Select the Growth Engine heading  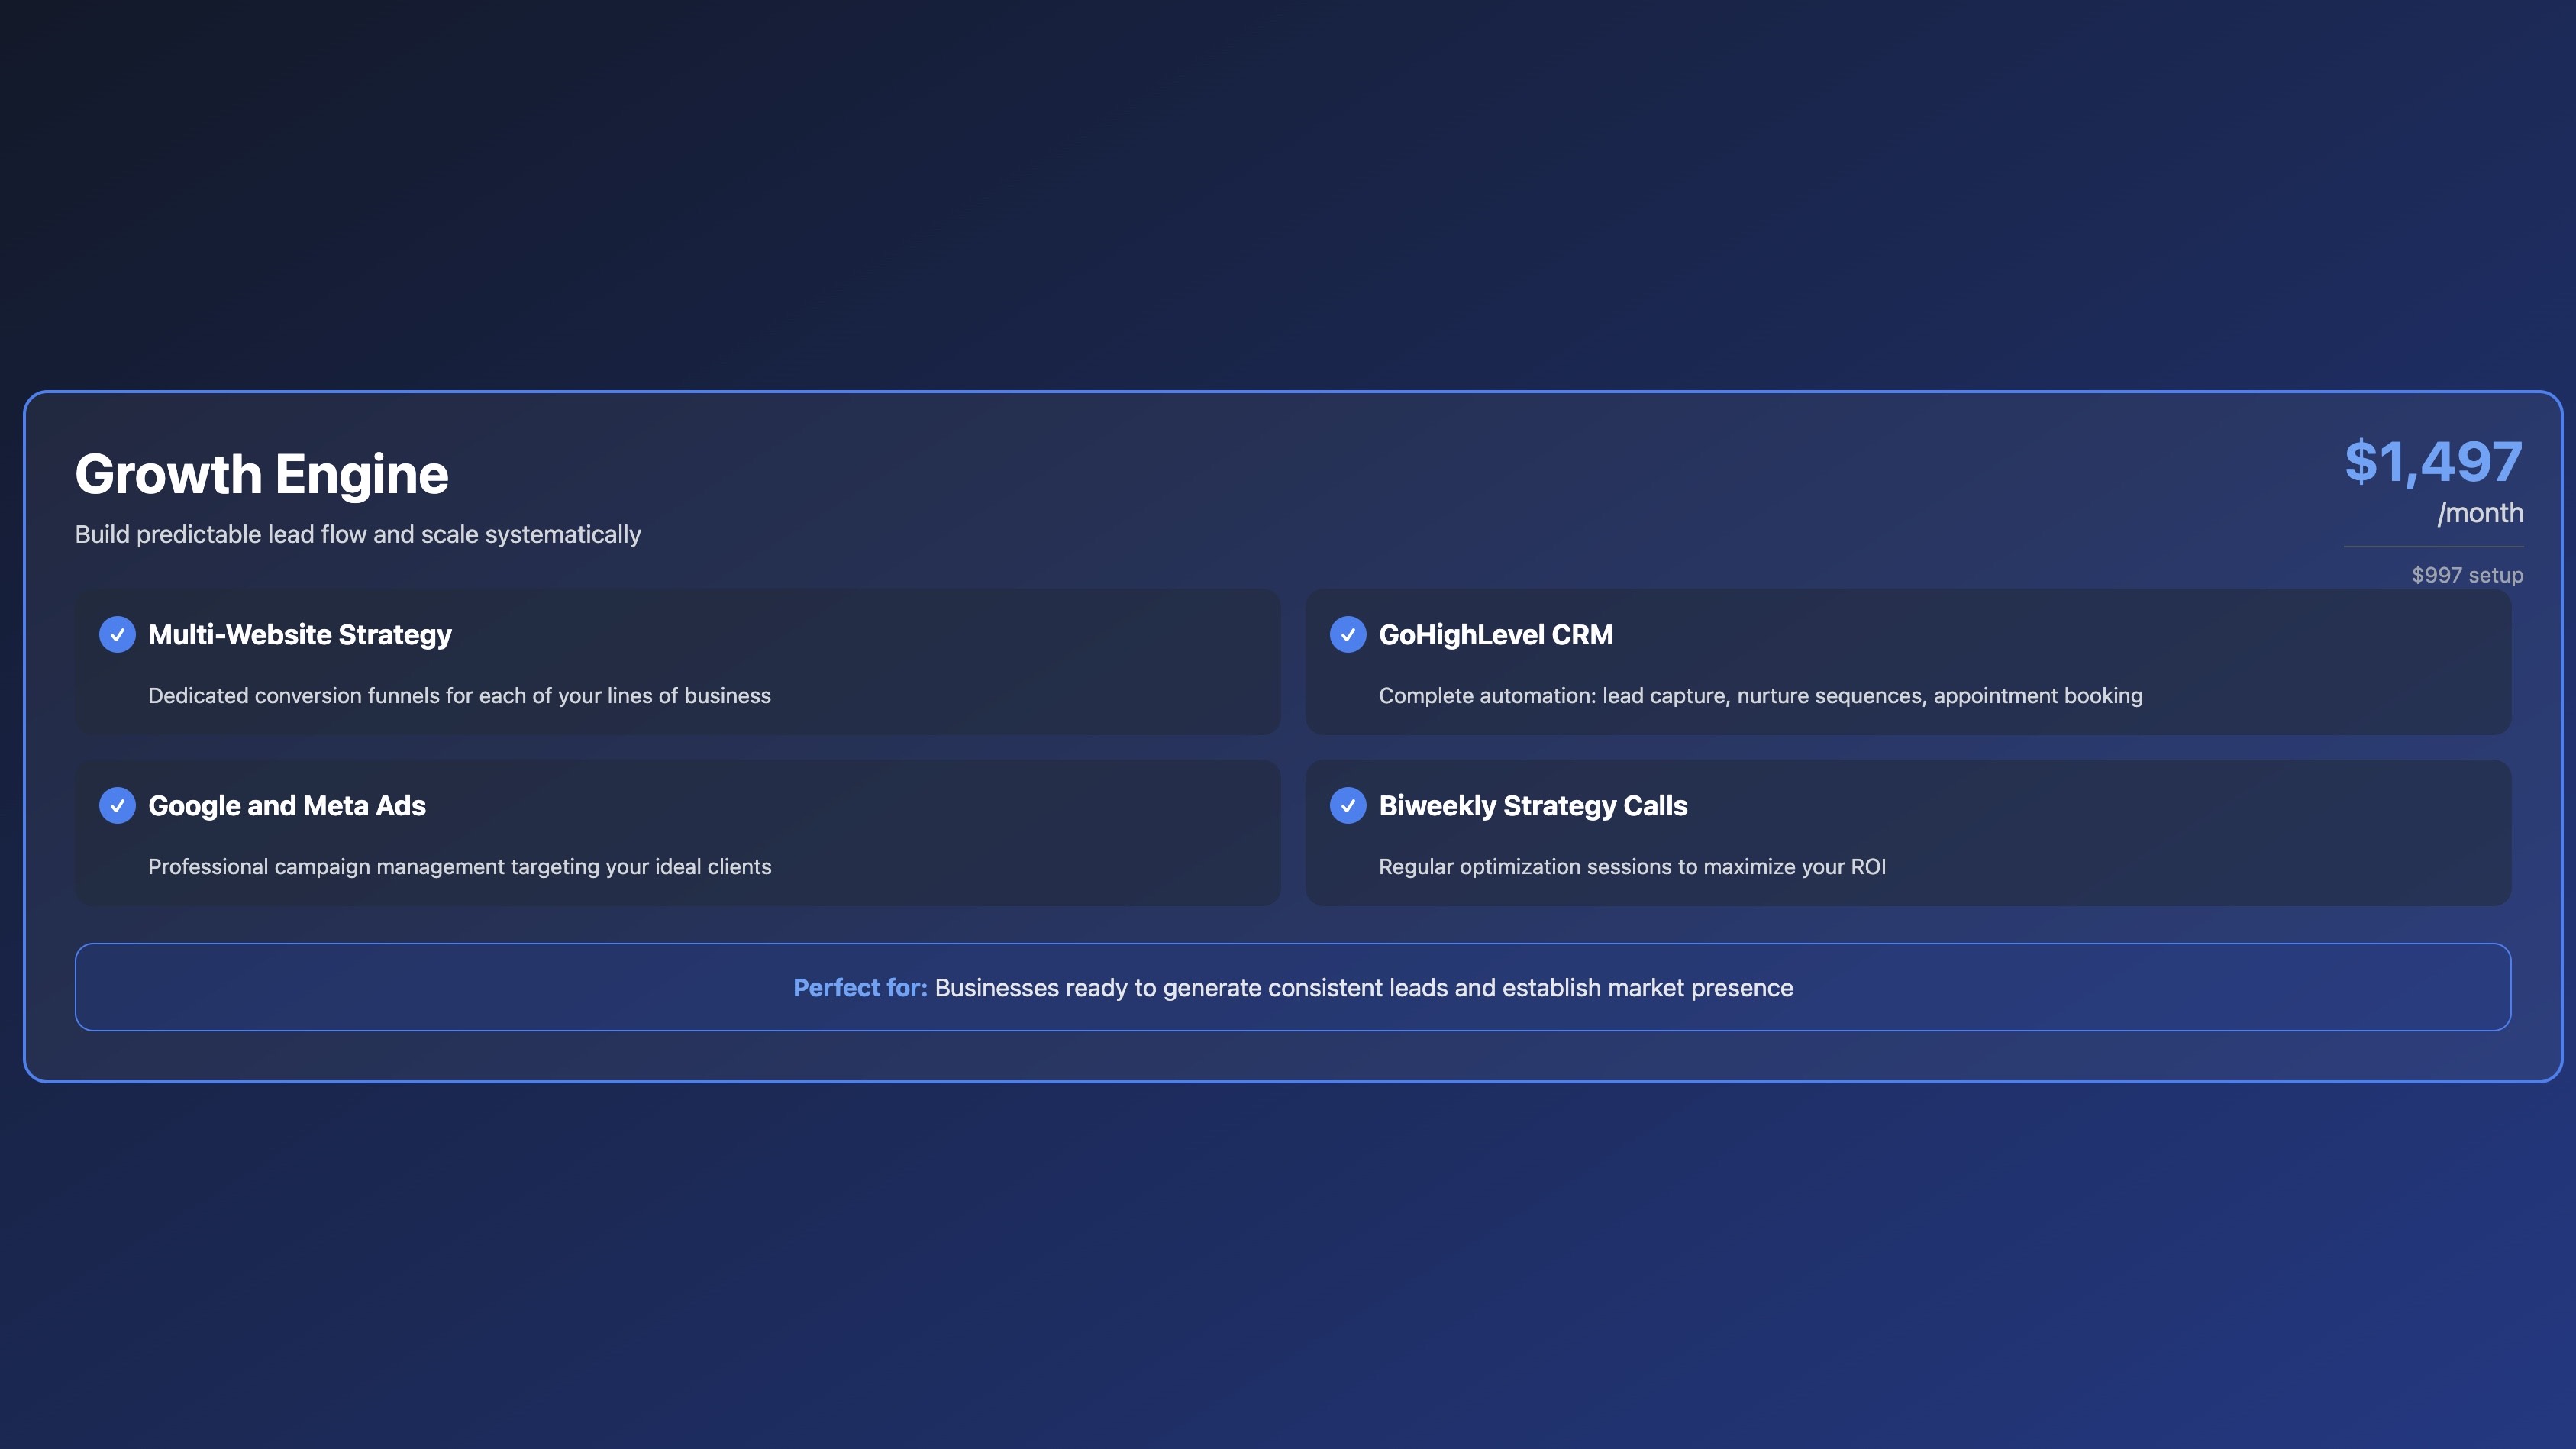point(262,474)
